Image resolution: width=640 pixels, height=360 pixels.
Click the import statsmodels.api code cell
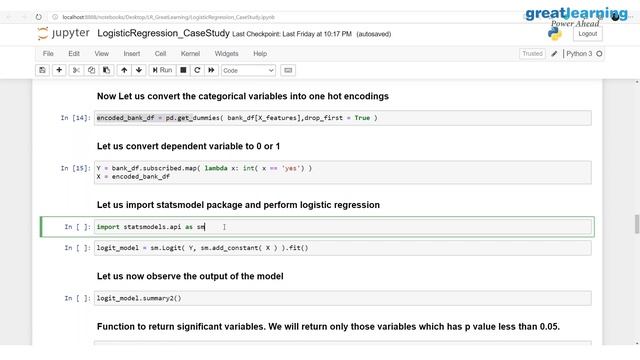(342, 227)
